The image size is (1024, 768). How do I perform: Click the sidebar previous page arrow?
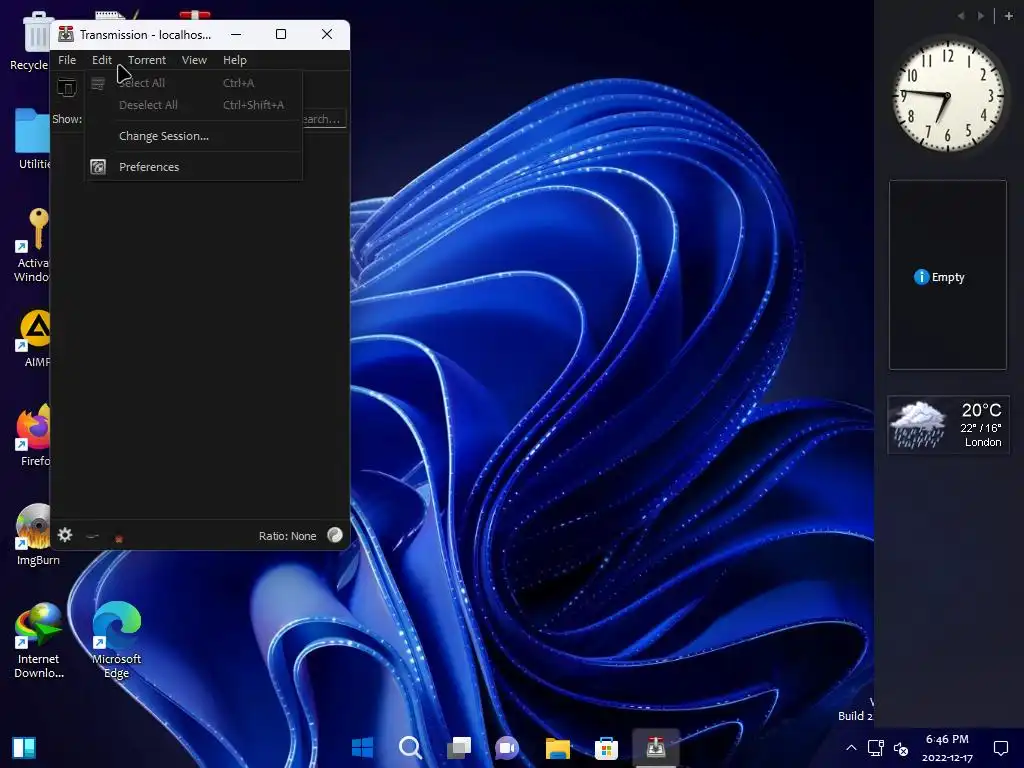tap(961, 16)
